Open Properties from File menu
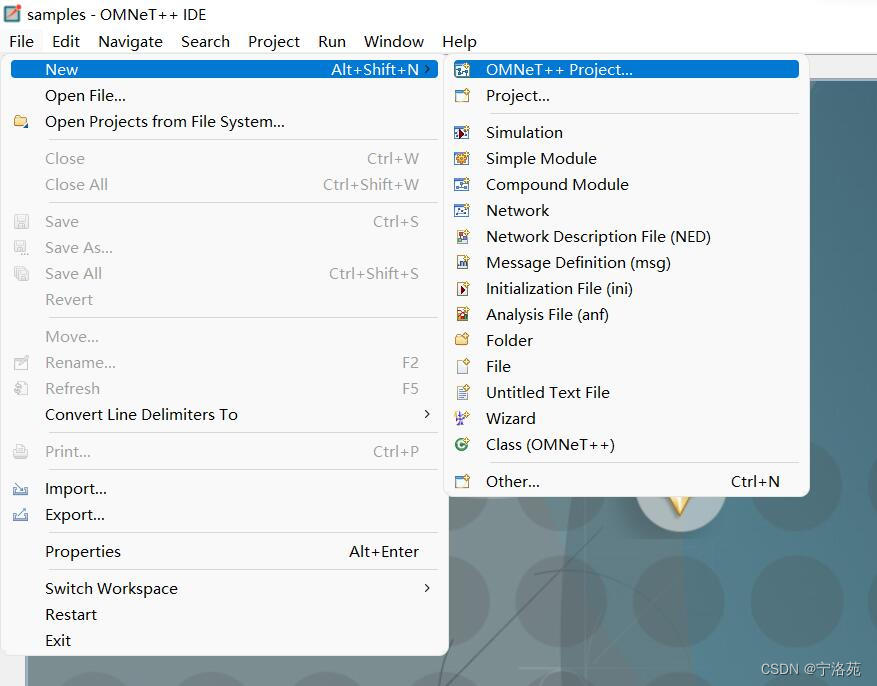This screenshot has height=686, width=877. [x=224, y=551]
